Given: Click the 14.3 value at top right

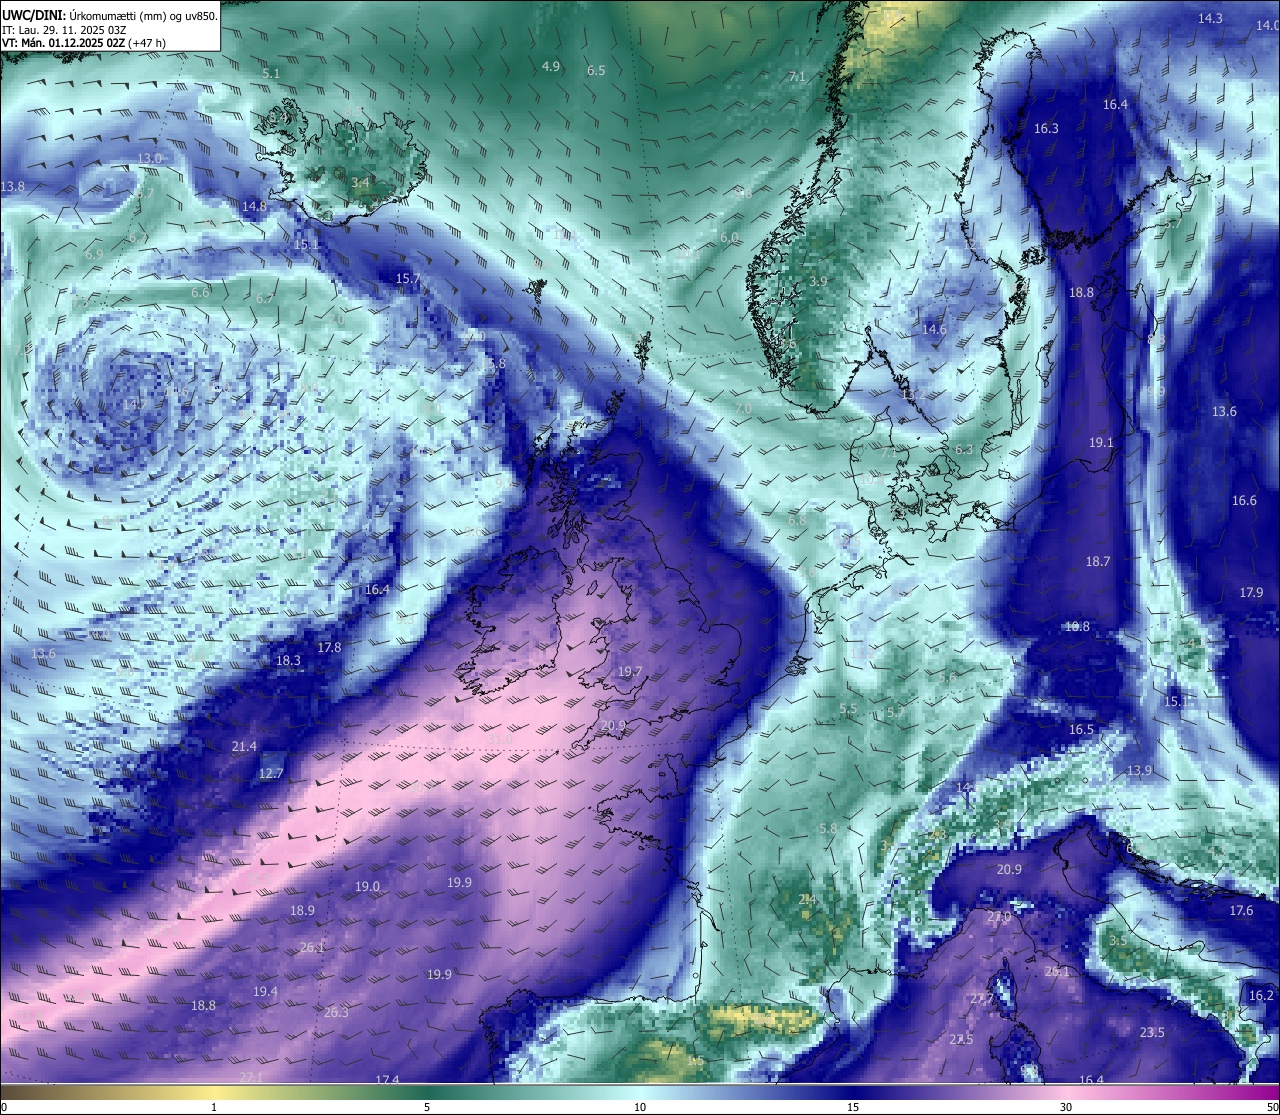Looking at the screenshot, I should coord(1210,19).
